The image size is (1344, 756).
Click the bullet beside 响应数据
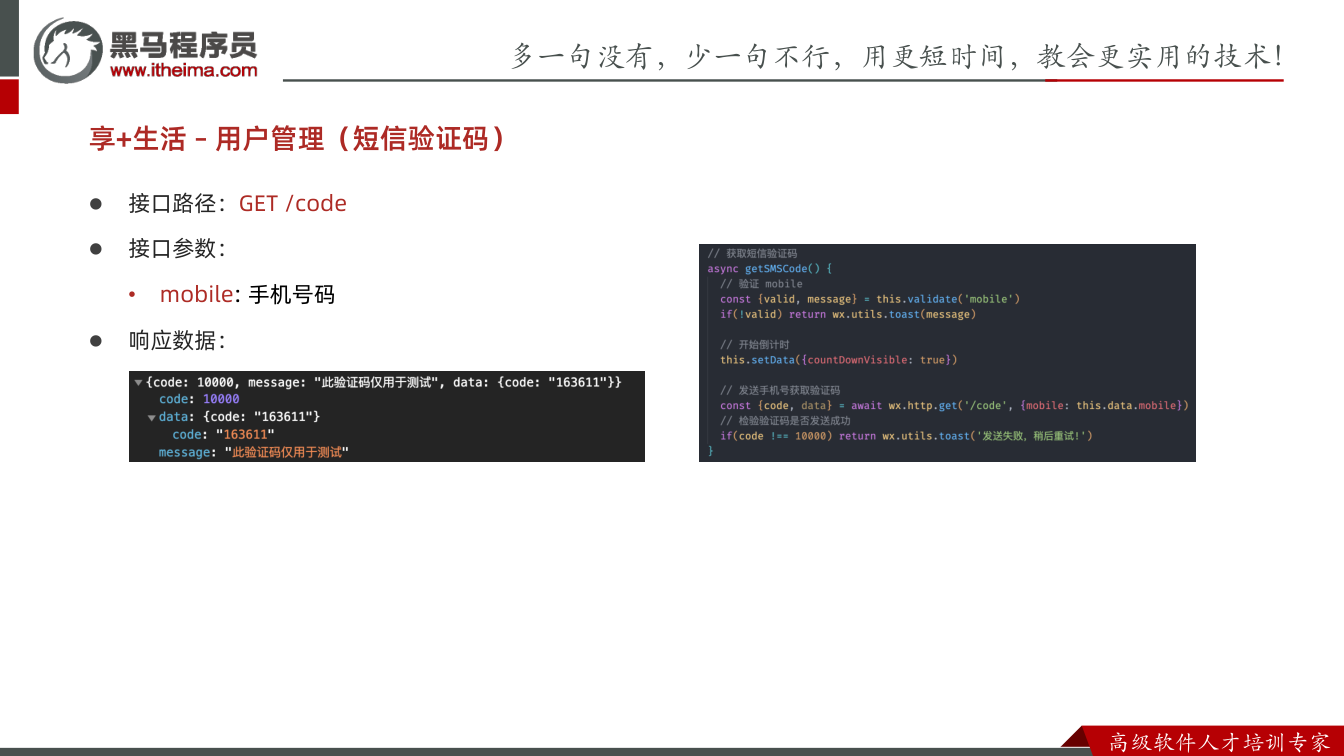(x=97, y=341)
